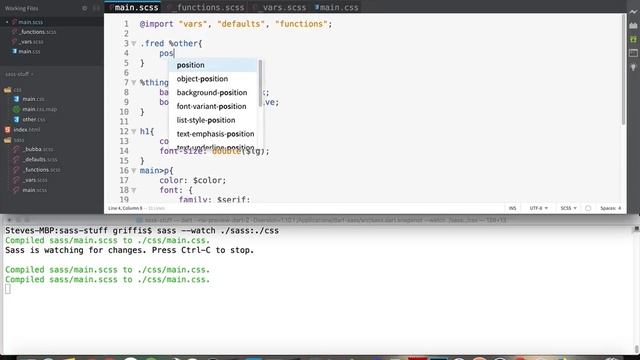Toggle INS insert mode indicator
The height and width of the screenshot is (360, 640).
512,208
